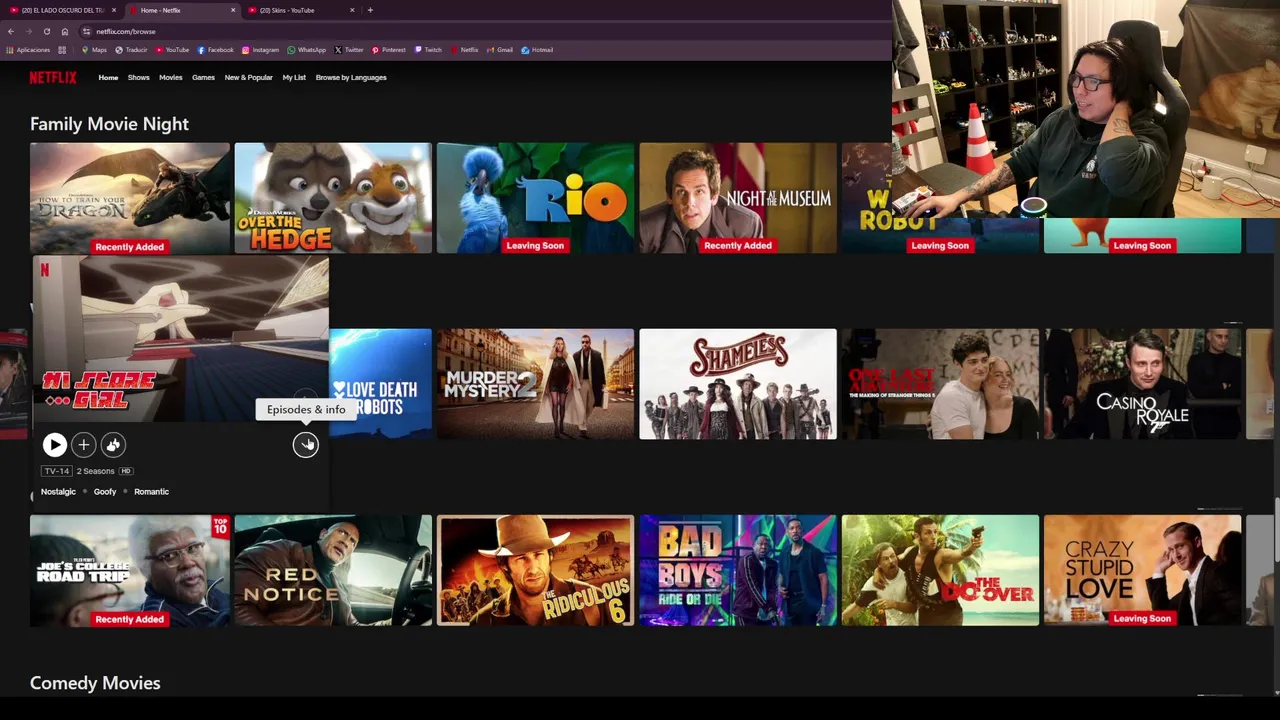Select Crazy Stupid Love thumbnail
This screenshot has height=720, width=1280.
tap(1142, 571)
